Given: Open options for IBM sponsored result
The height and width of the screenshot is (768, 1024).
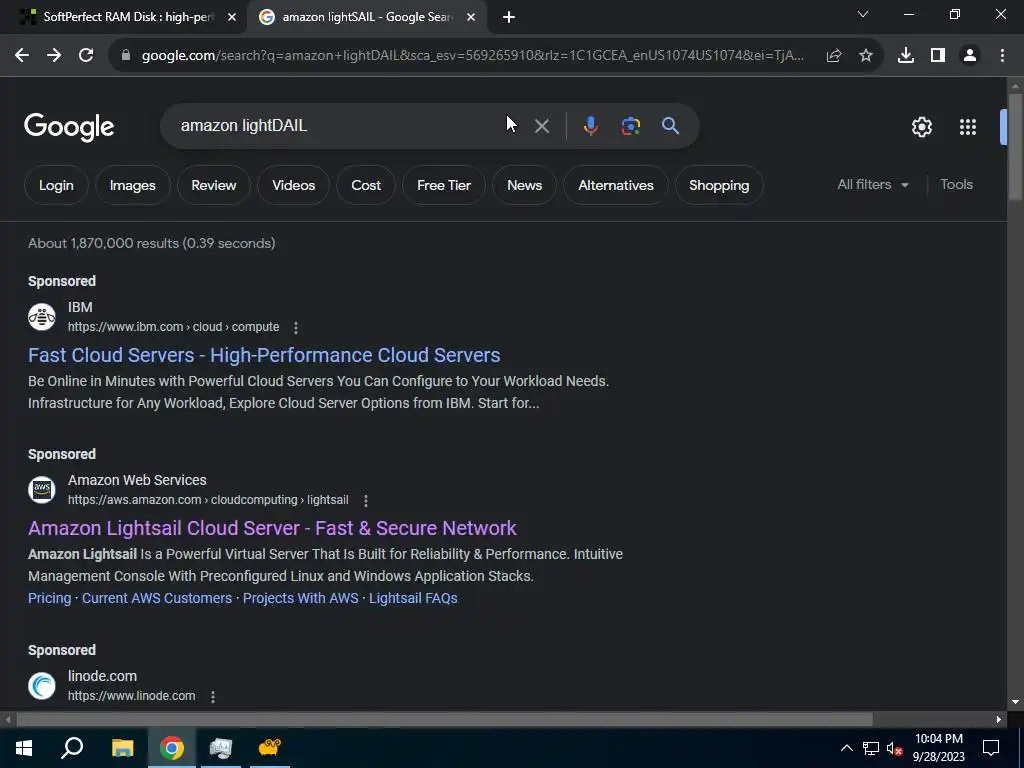Looking at the screenshot, I should click(296, 327).
